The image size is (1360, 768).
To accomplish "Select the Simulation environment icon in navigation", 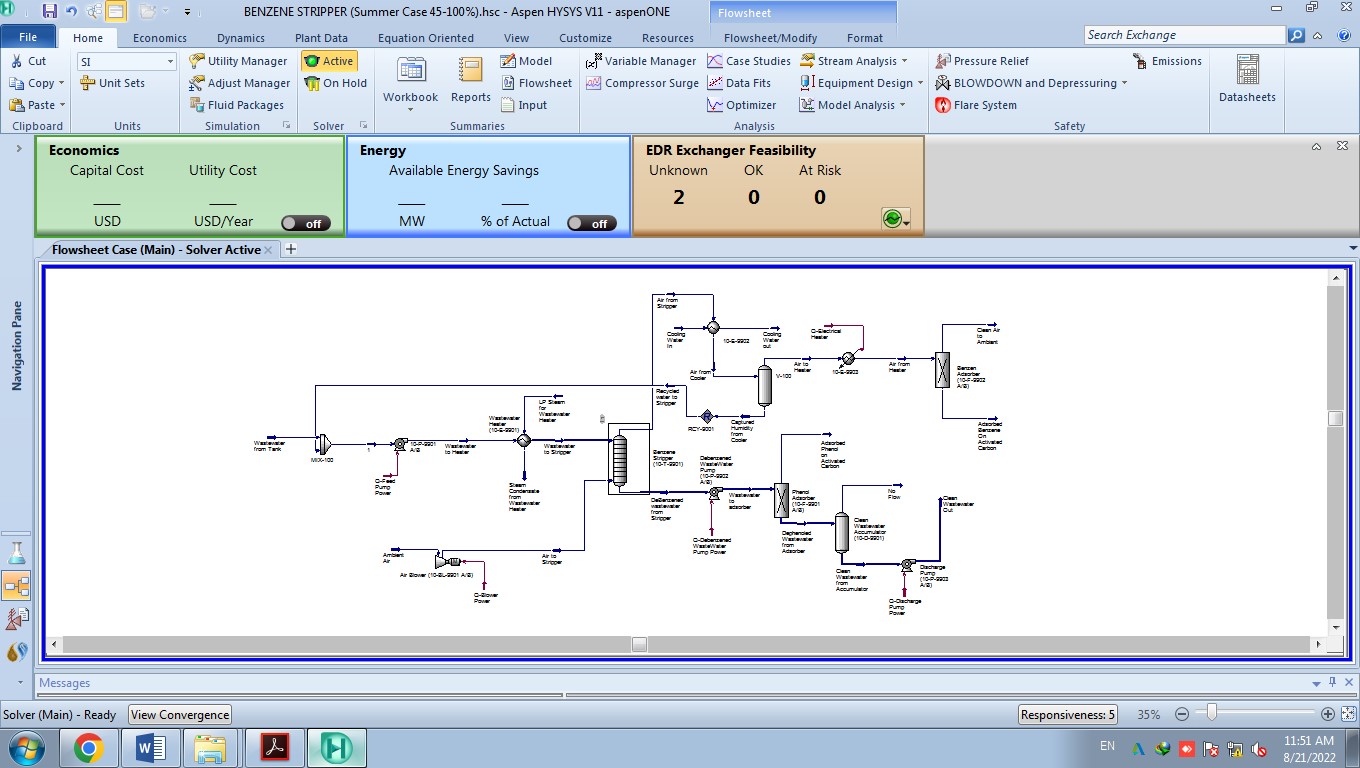I will (17, 585).
